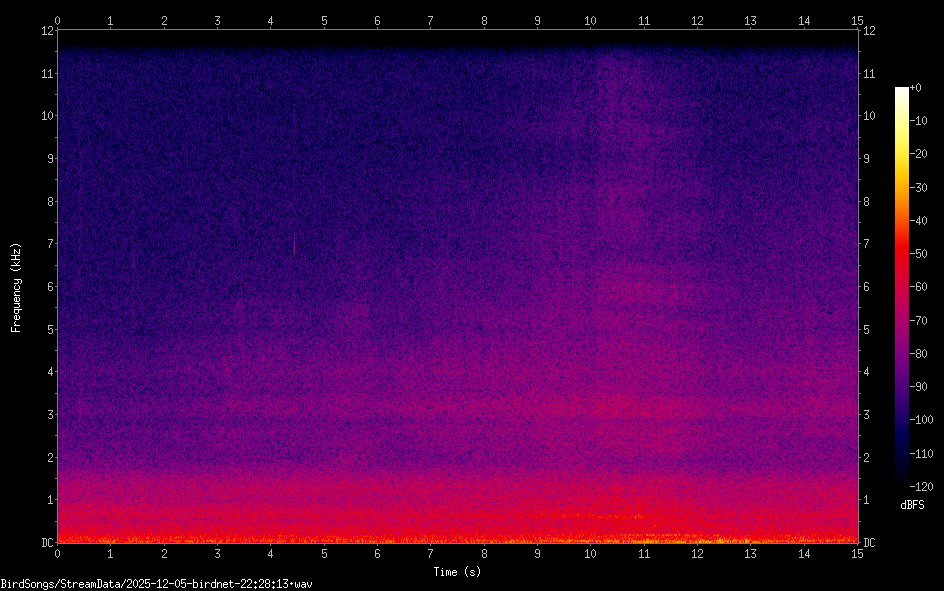The width and height of the screenshot is (944, 591).
Task: Click the DC label on the right frequency axis
Action: click(870, 543)
